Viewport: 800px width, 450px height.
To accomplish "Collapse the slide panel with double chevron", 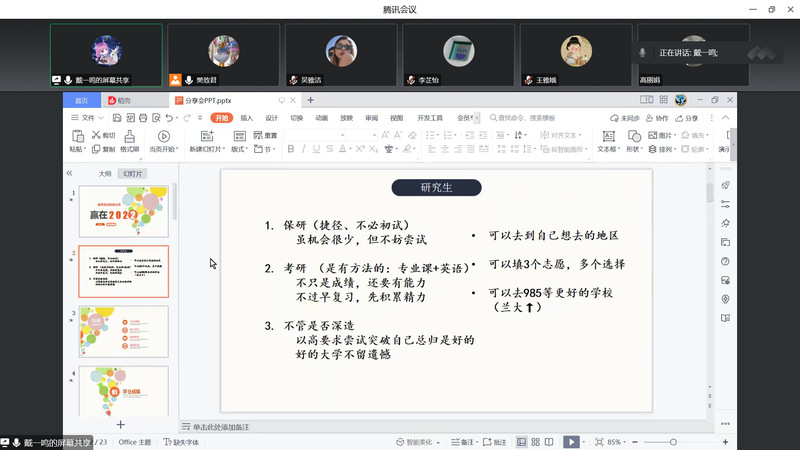I will (69, 173).
